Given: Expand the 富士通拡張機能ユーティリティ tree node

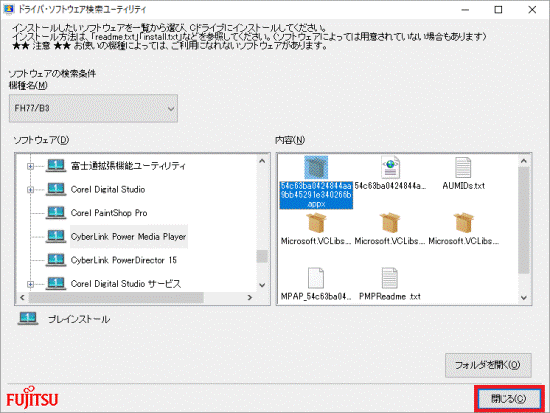Looking at the screenshot, I should 31,166.
